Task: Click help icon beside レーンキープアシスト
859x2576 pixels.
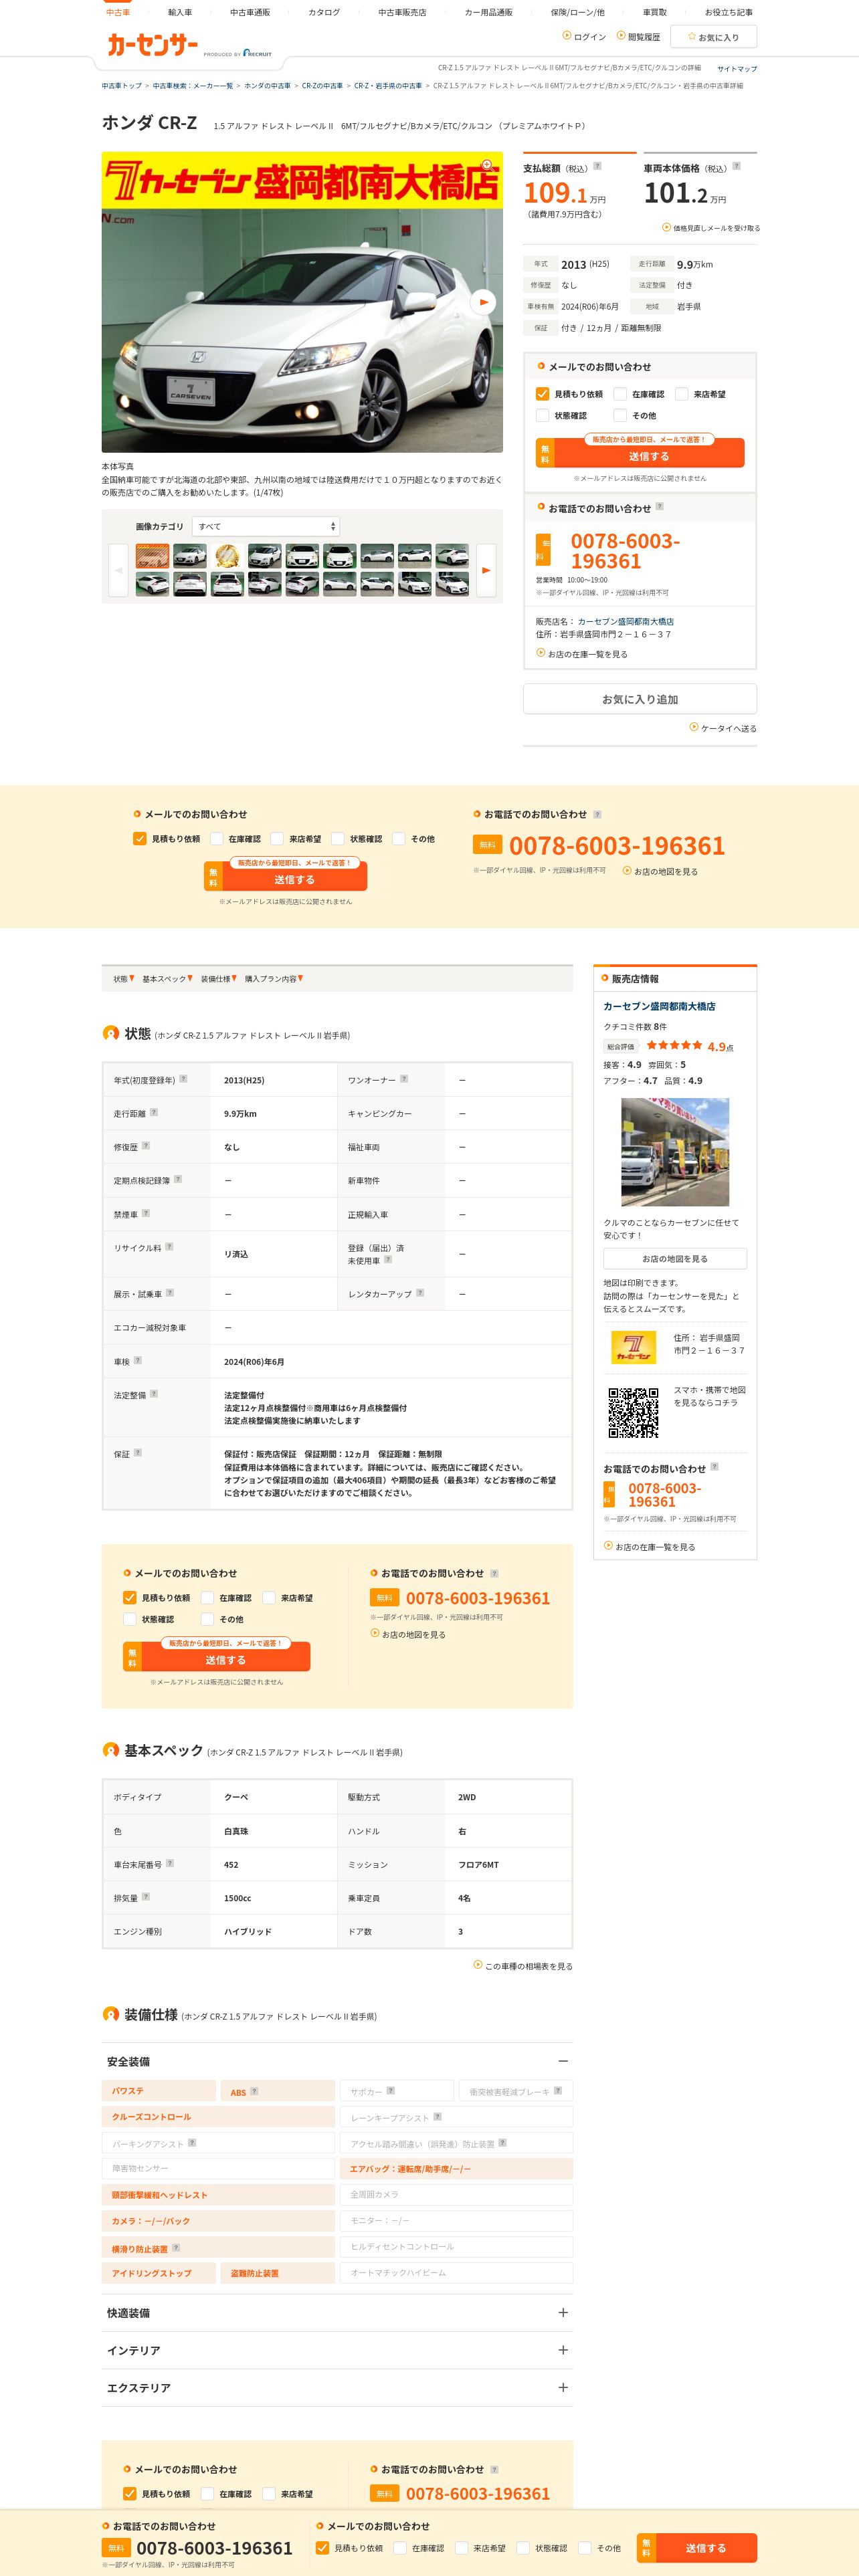Action: [x=438, y=2116]
